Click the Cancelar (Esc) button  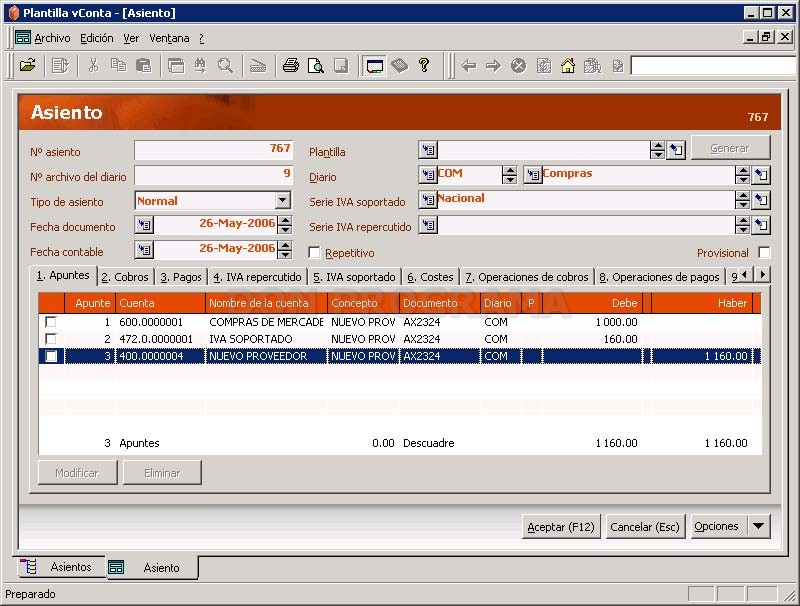click(x=645, y=526)
